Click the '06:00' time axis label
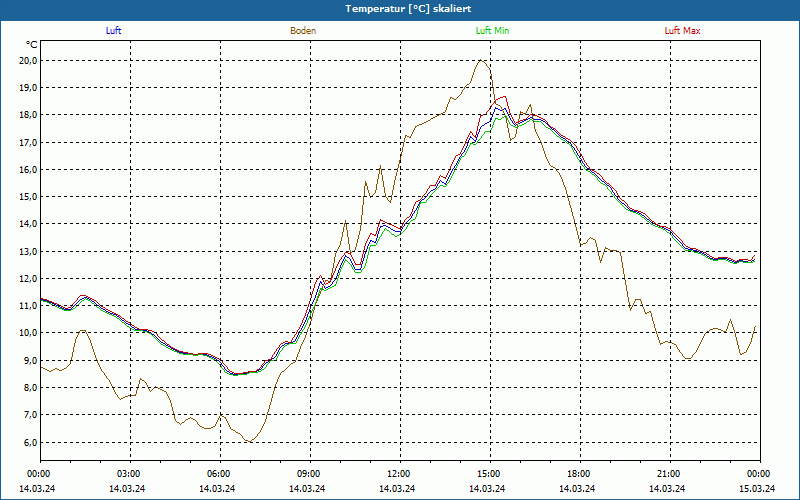 [218, 474]
